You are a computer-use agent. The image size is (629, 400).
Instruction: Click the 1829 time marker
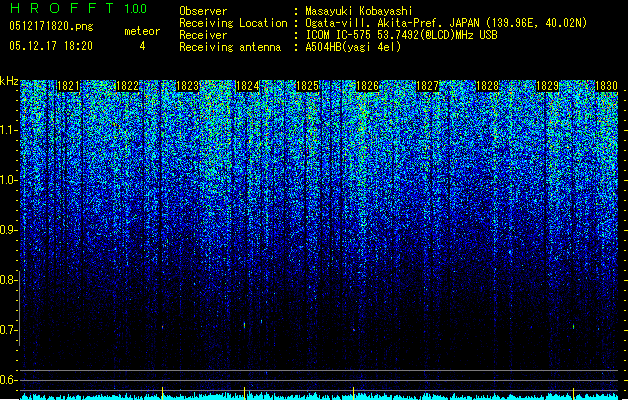tap(548, 86)
